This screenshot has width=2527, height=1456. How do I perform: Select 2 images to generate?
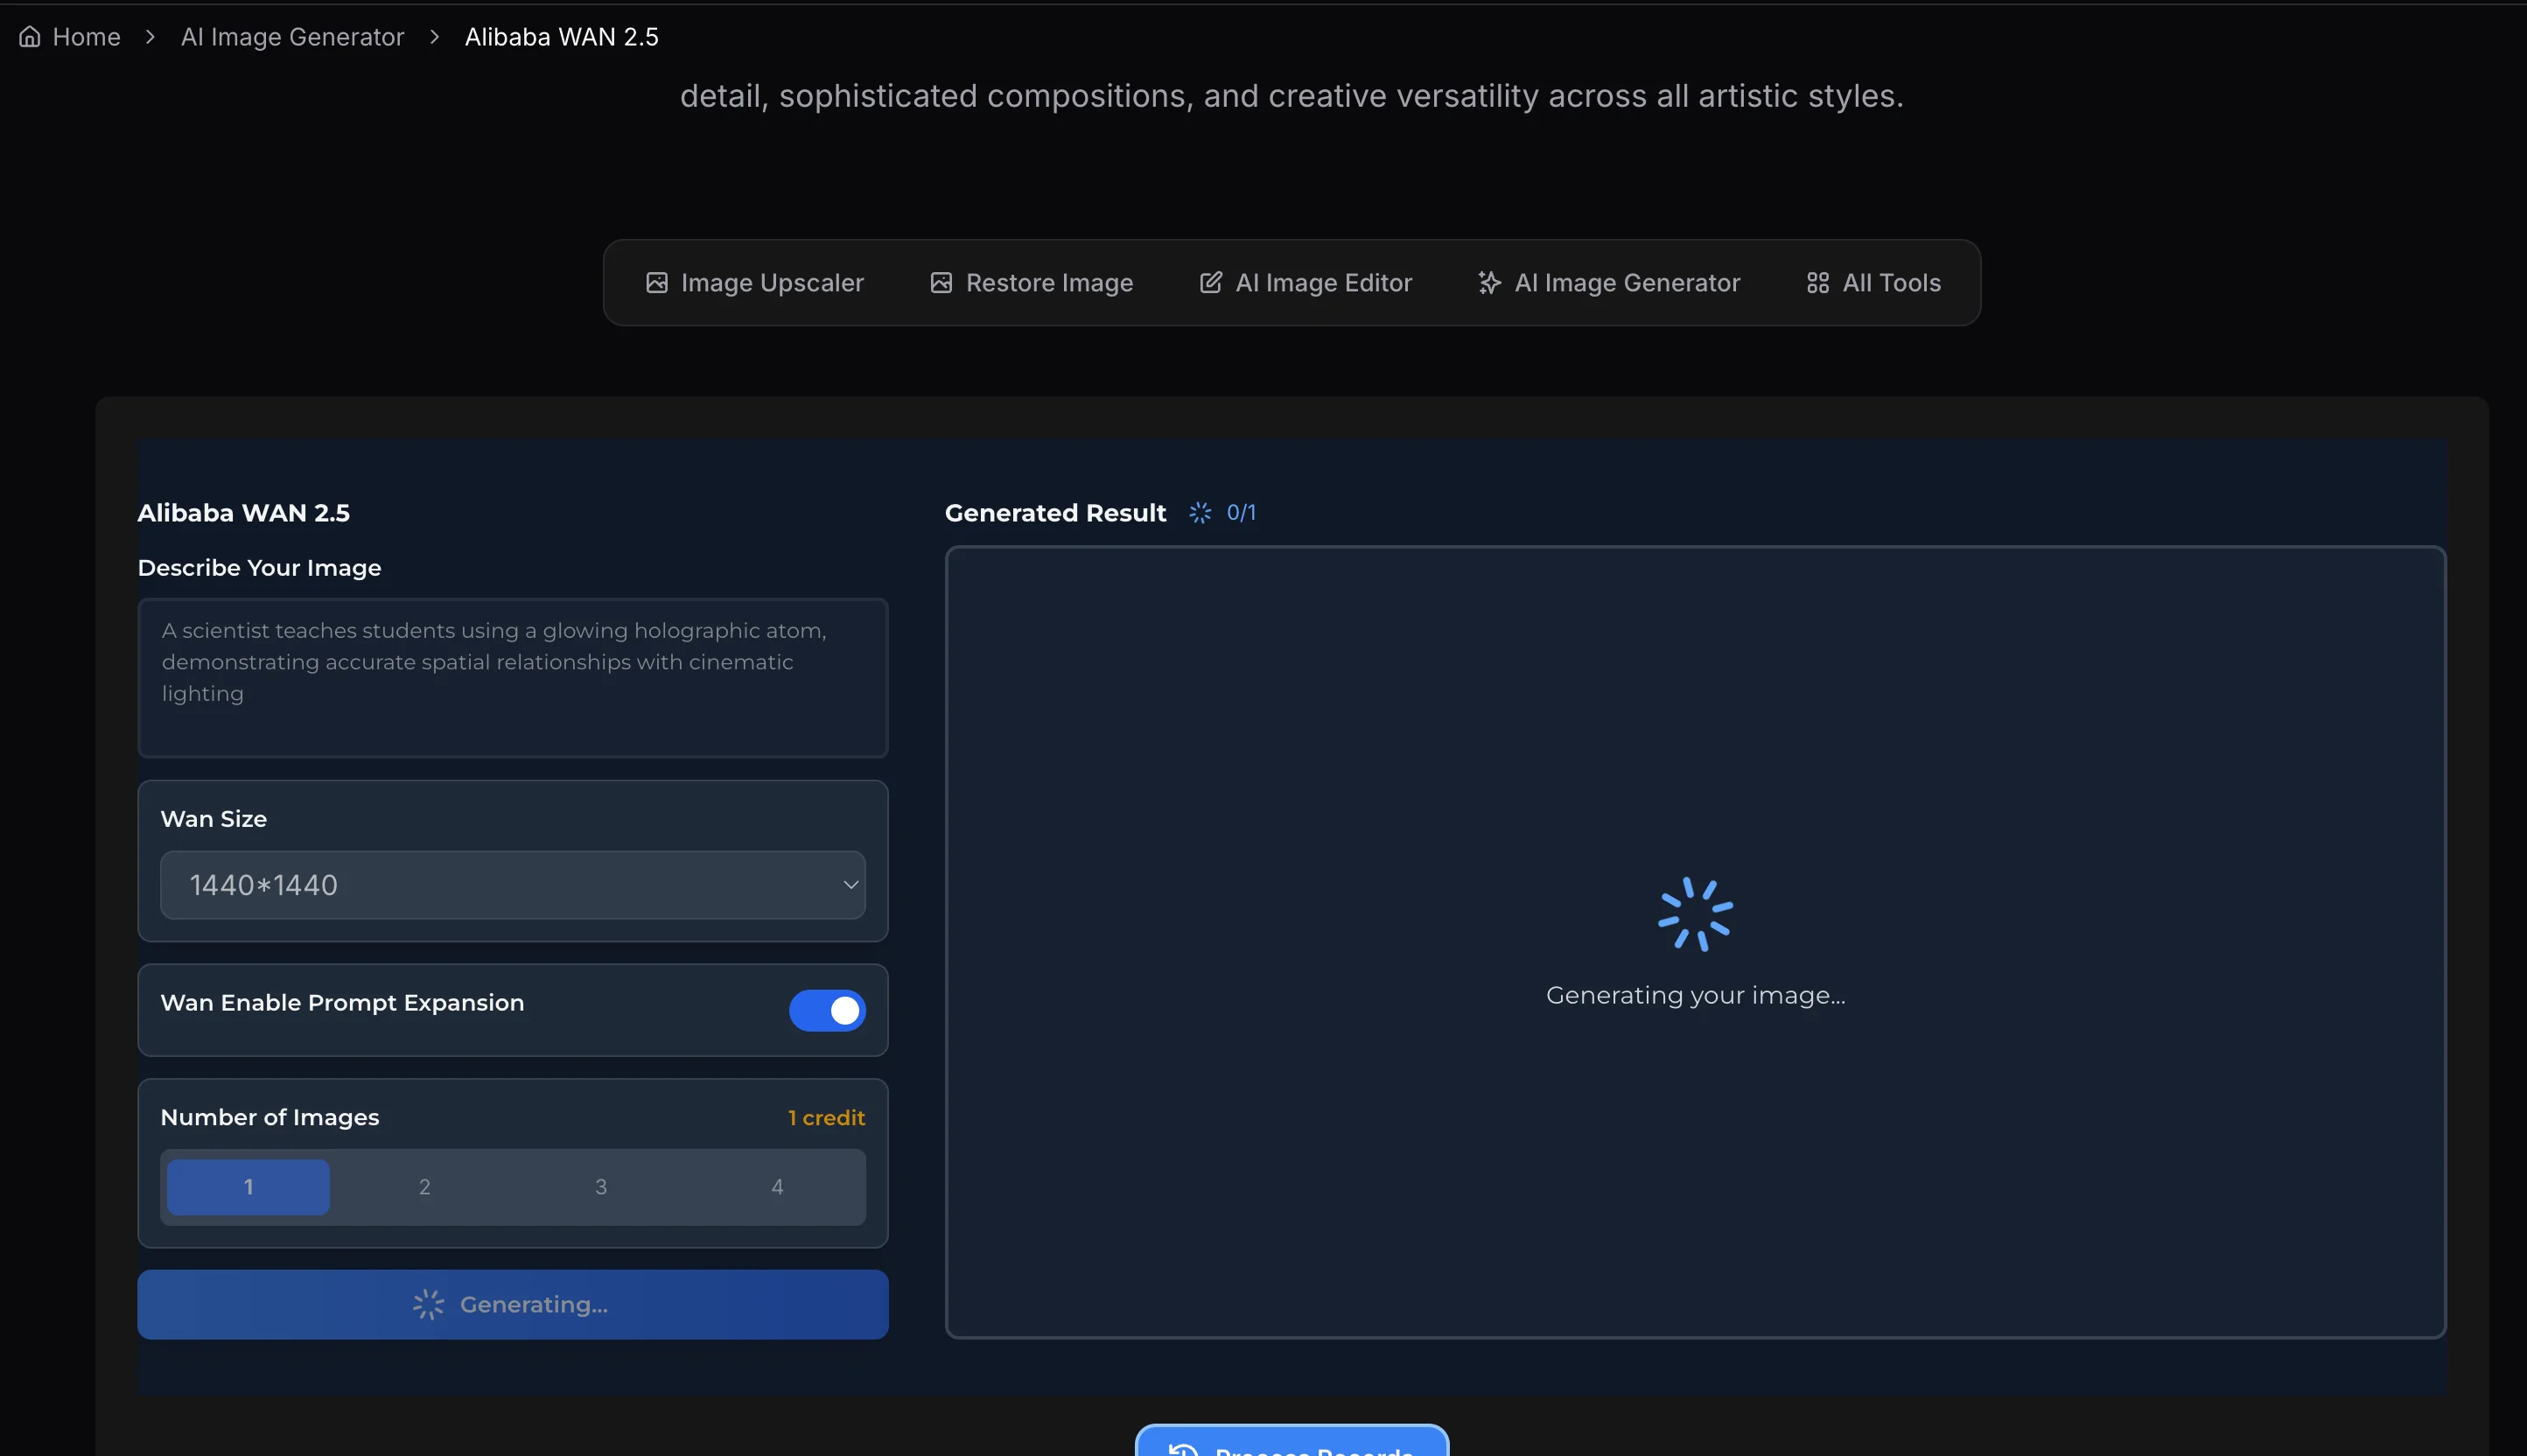click(424, 1187)
